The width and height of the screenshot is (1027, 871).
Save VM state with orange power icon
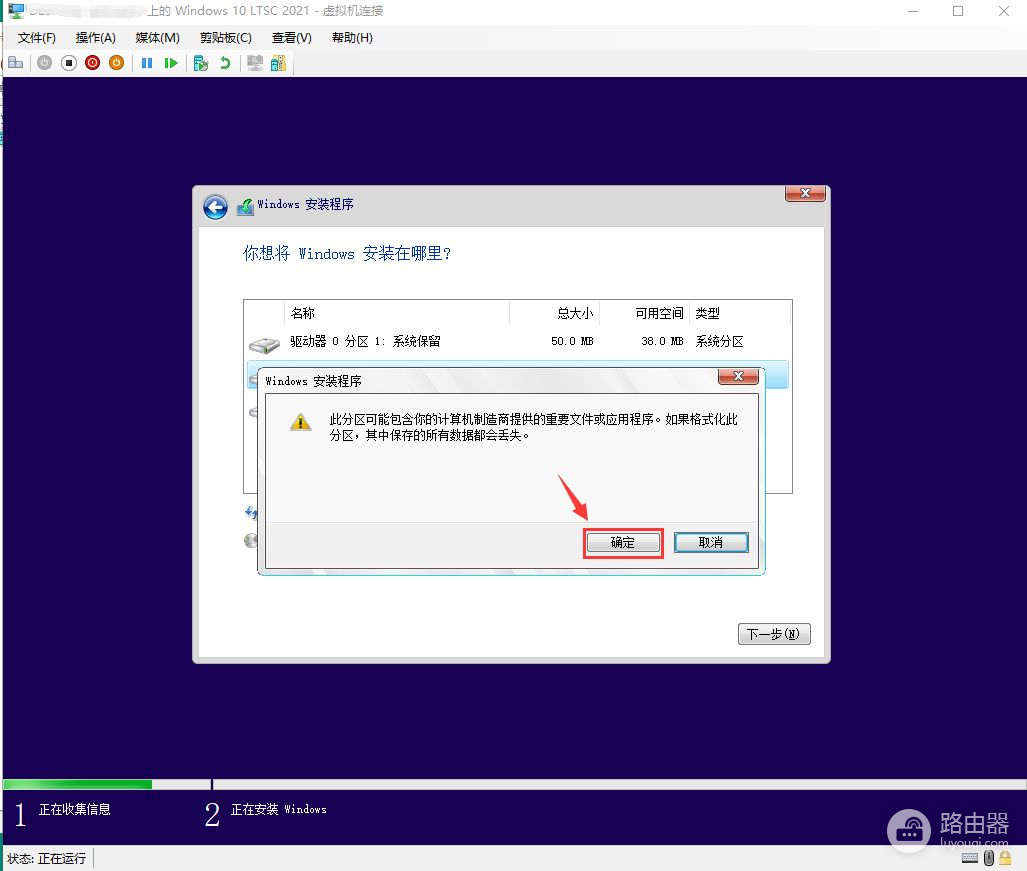[117, 63]
